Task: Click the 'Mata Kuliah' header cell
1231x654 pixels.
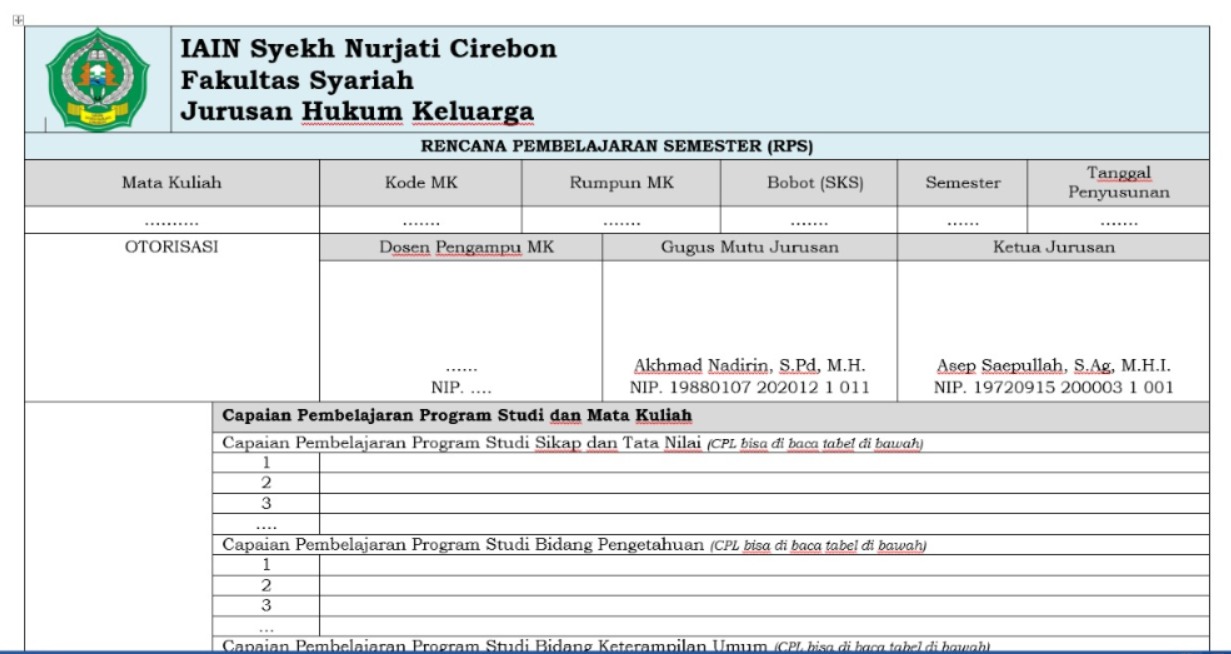Action: tap(172, 183)
